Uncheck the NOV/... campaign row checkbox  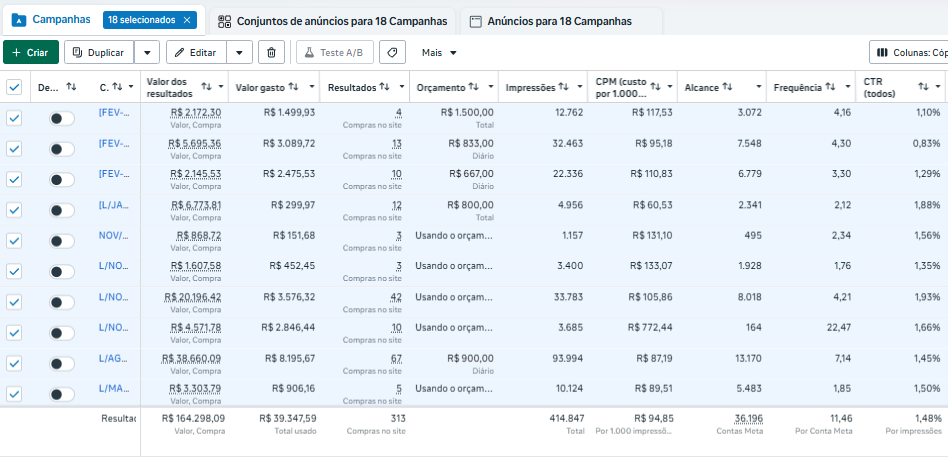tap(14, 241)
